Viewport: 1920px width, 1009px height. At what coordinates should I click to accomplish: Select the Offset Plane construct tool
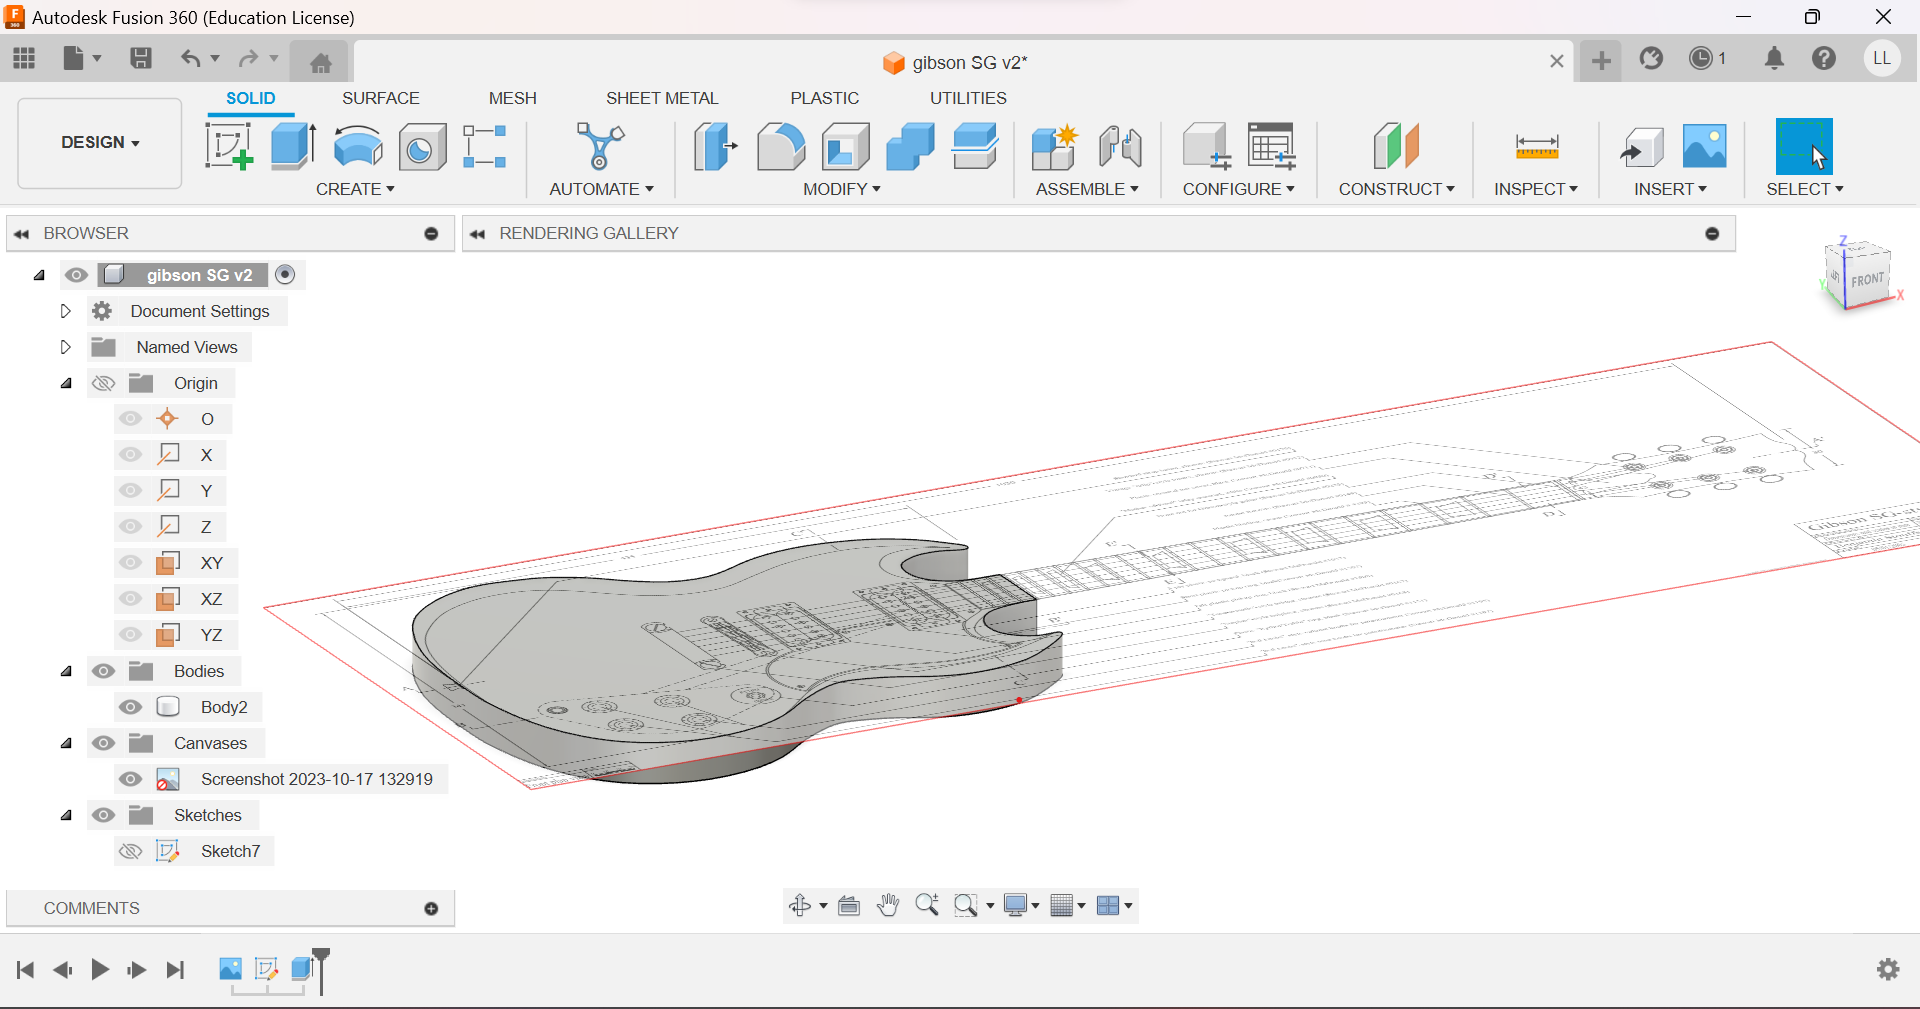[x=1396, y=146]
